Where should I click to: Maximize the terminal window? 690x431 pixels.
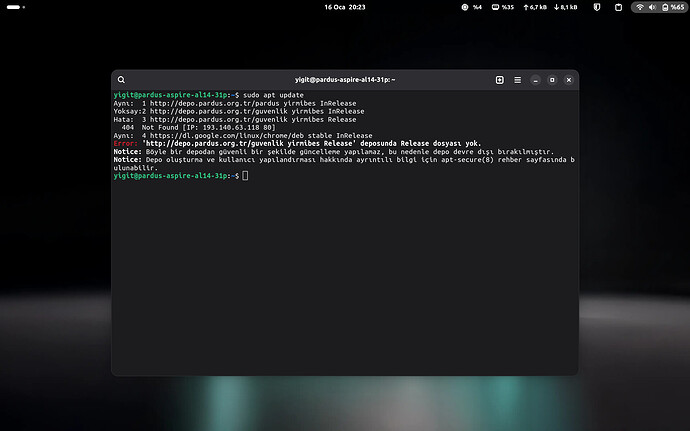pyautogui.click(x=552, y=79)
